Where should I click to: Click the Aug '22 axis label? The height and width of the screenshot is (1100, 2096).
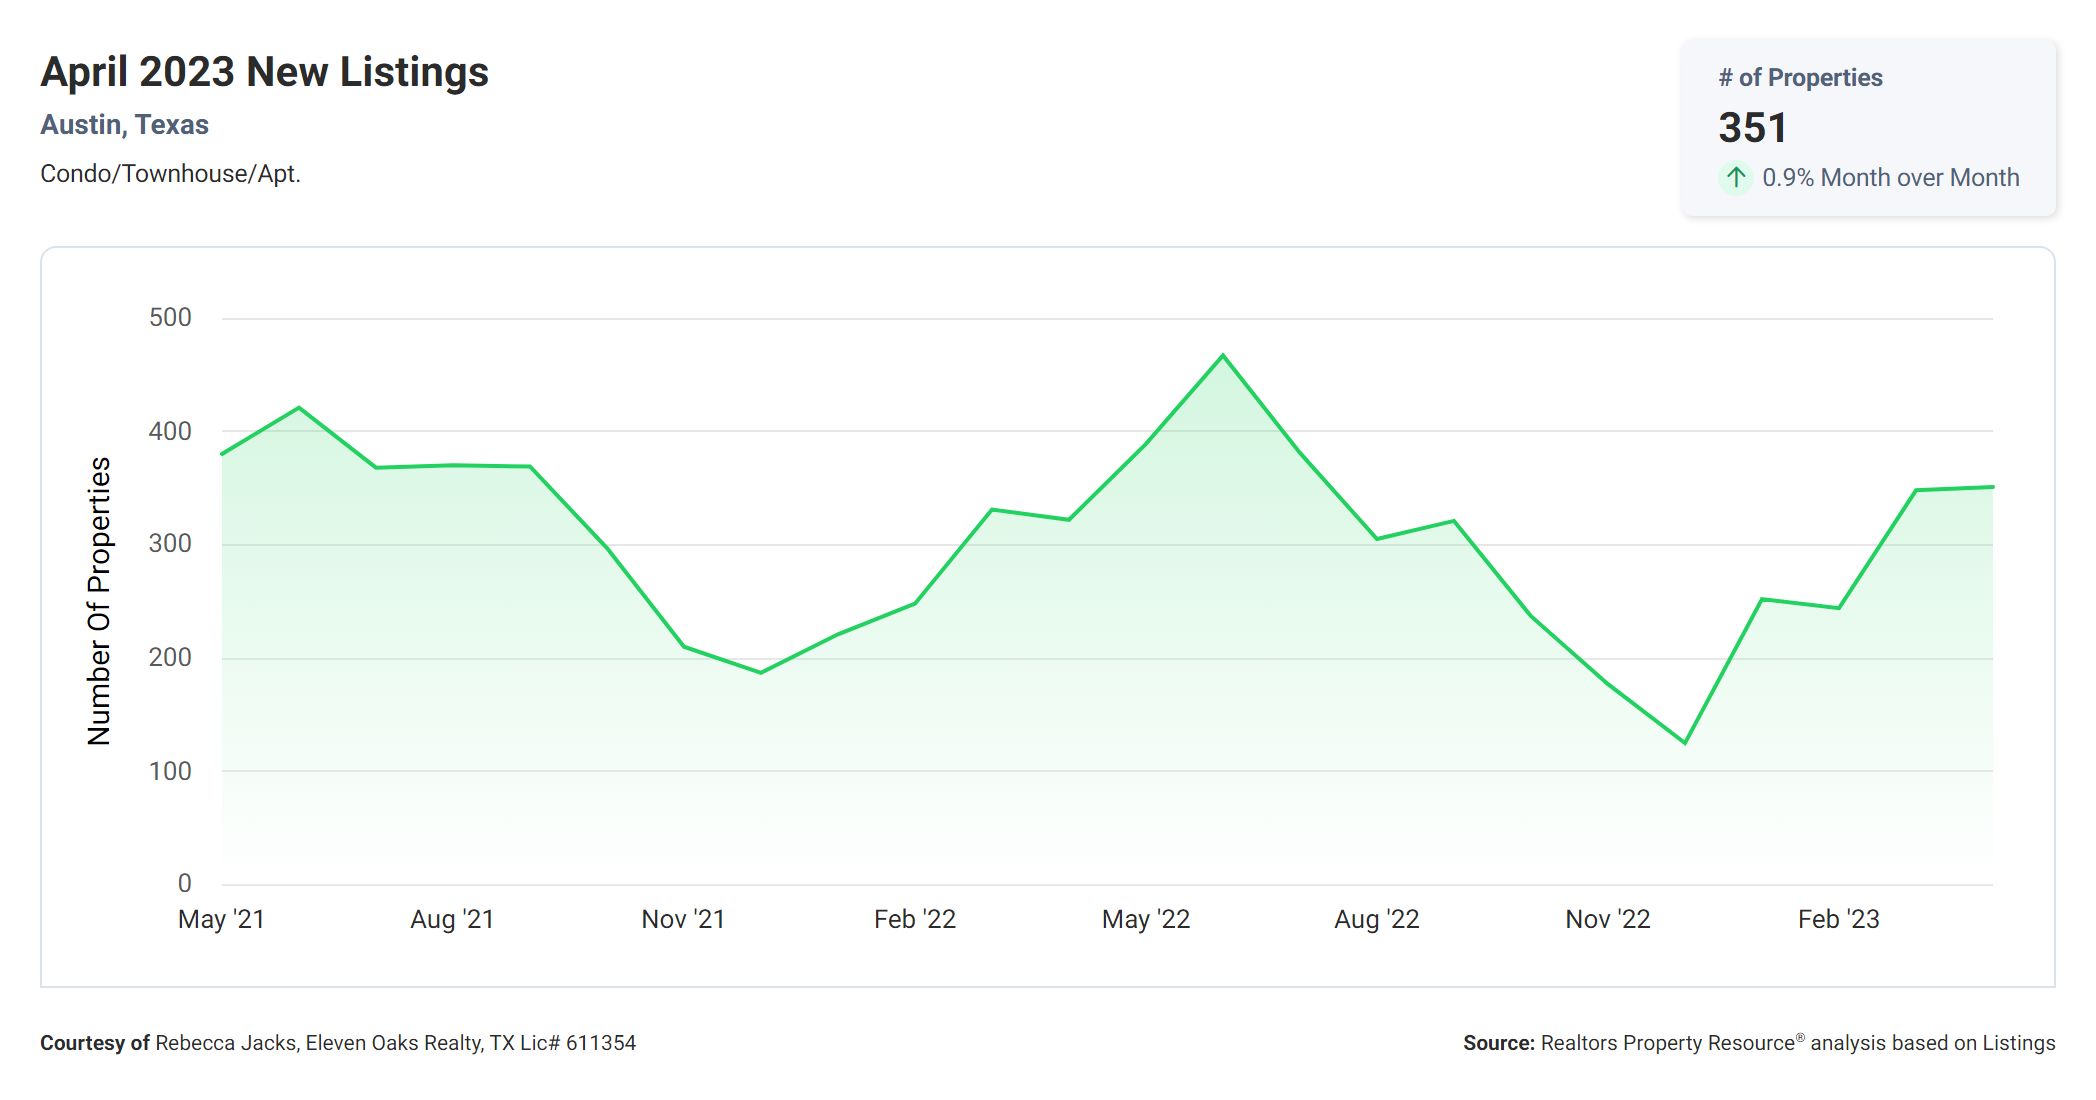(x=1377, y=919)
